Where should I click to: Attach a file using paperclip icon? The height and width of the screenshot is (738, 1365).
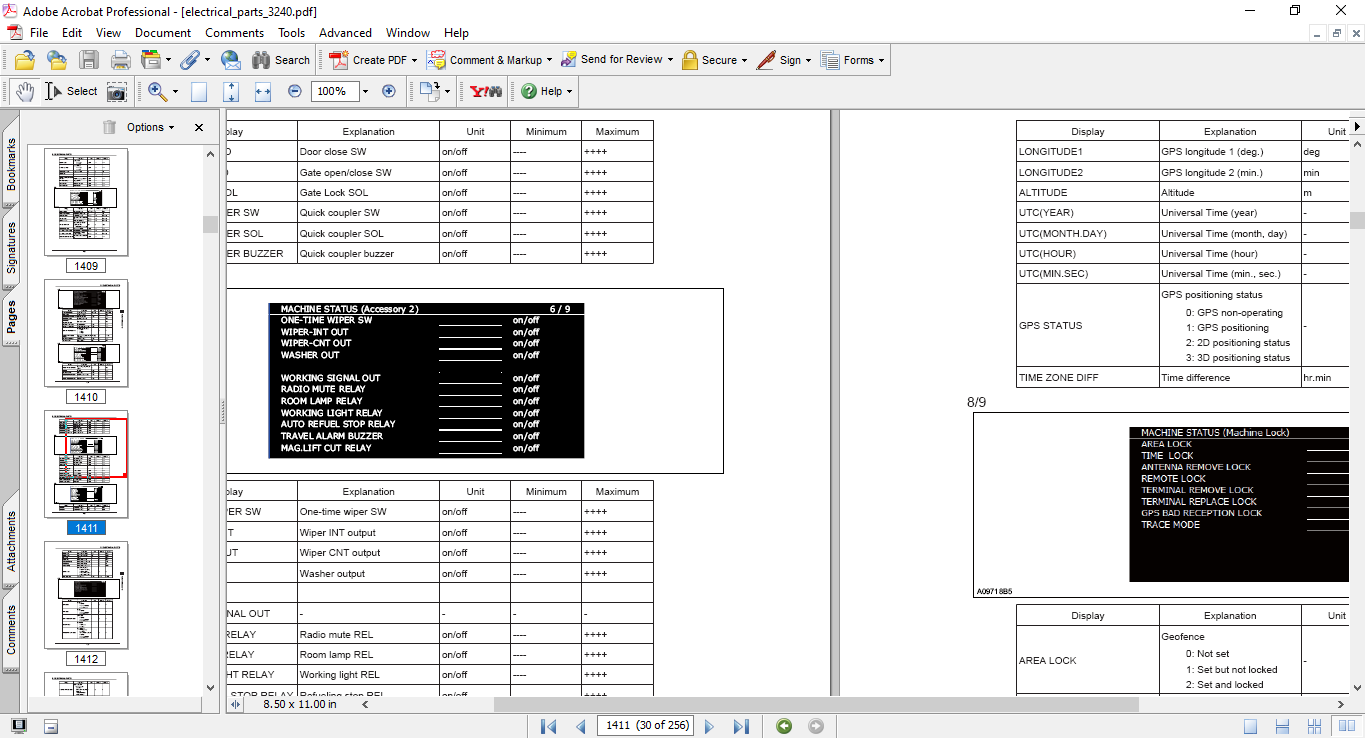(x=189, y=59)
